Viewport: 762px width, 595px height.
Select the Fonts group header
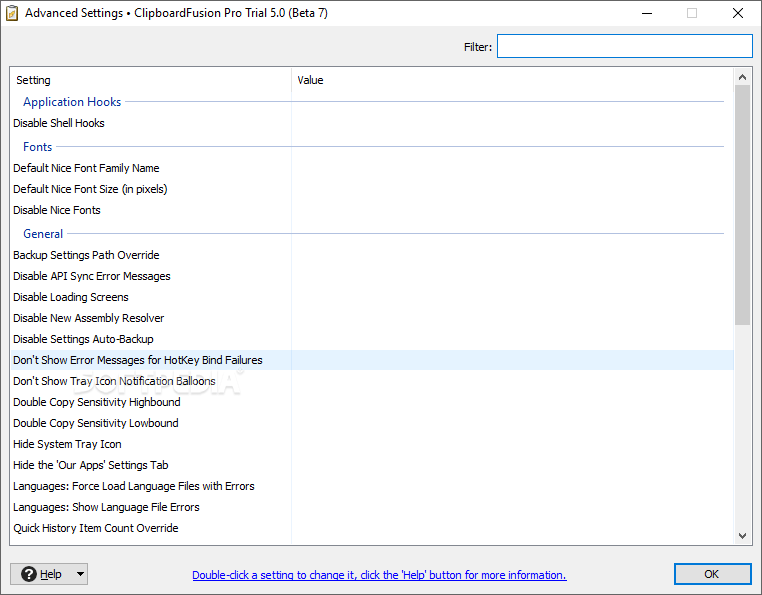point(37,147)
